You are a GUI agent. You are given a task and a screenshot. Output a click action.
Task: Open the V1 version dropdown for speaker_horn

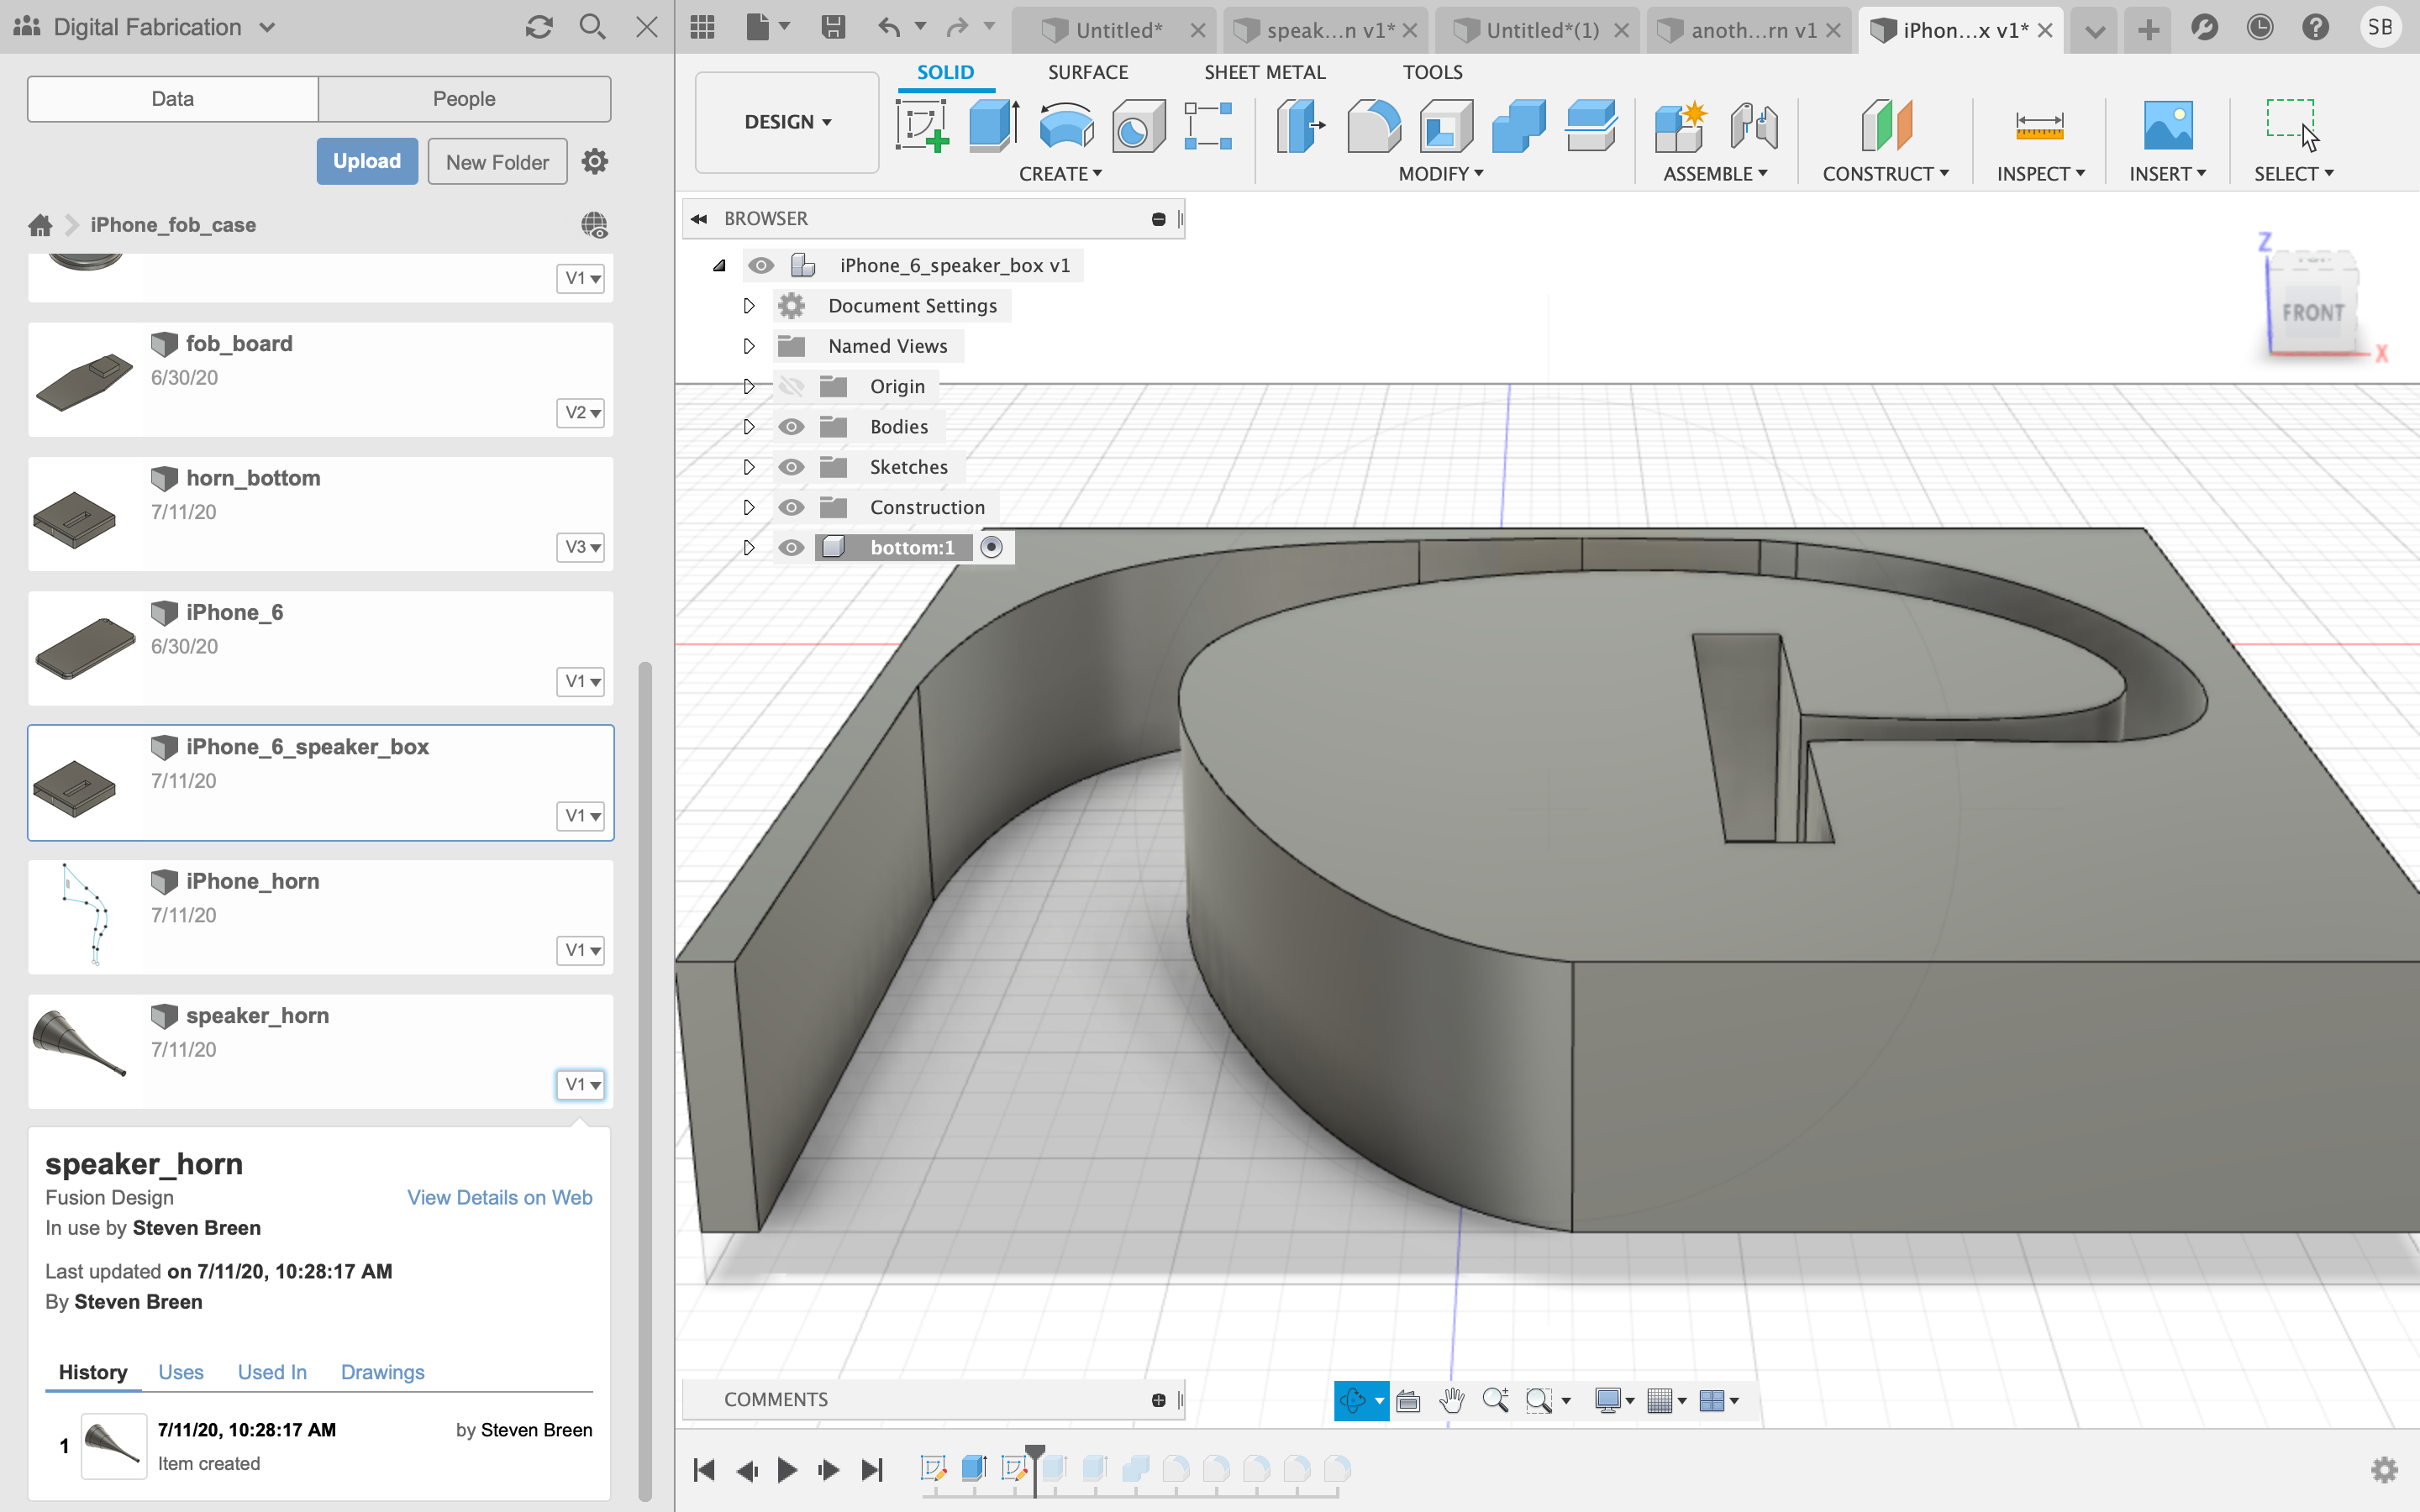(582, 1084)
